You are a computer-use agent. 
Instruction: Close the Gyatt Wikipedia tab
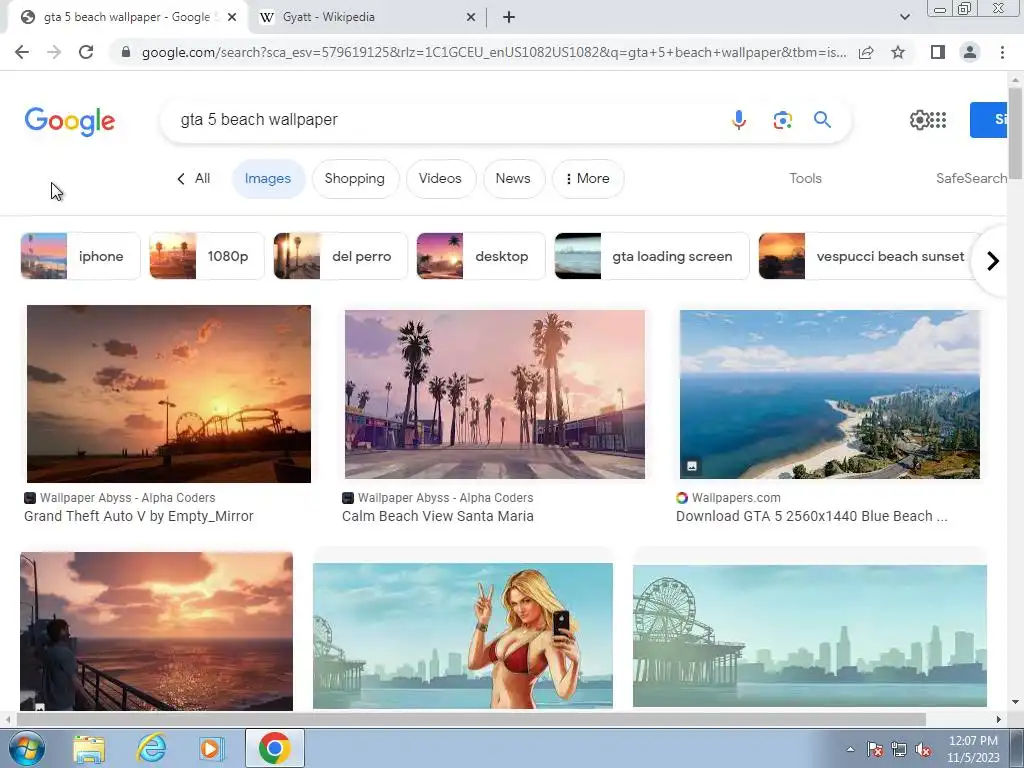(x=471, y=18)
